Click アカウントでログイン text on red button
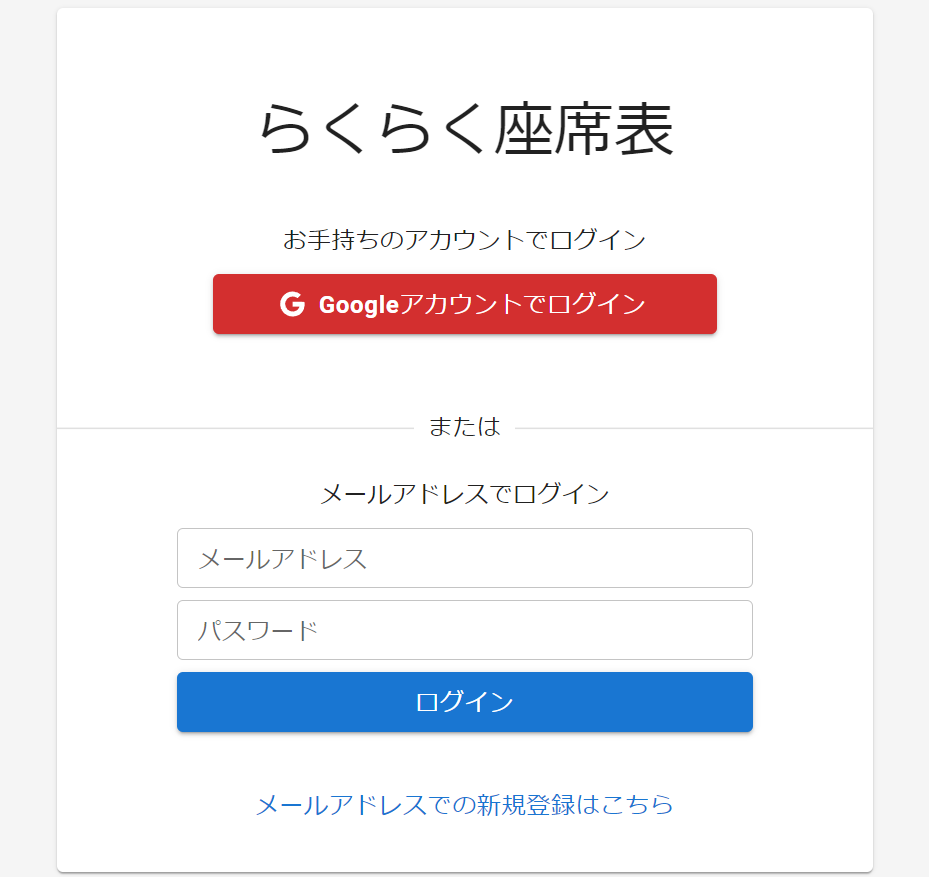 click(x=523, y=304)
